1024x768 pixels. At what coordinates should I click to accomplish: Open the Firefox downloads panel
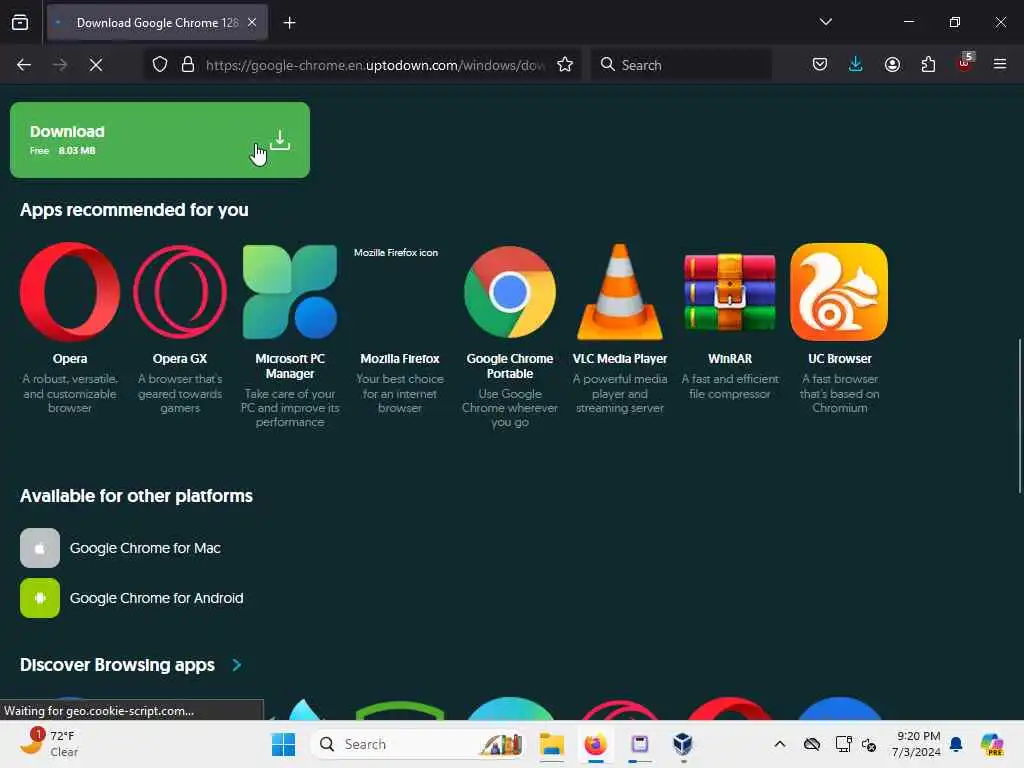click(x=856, y=64)
